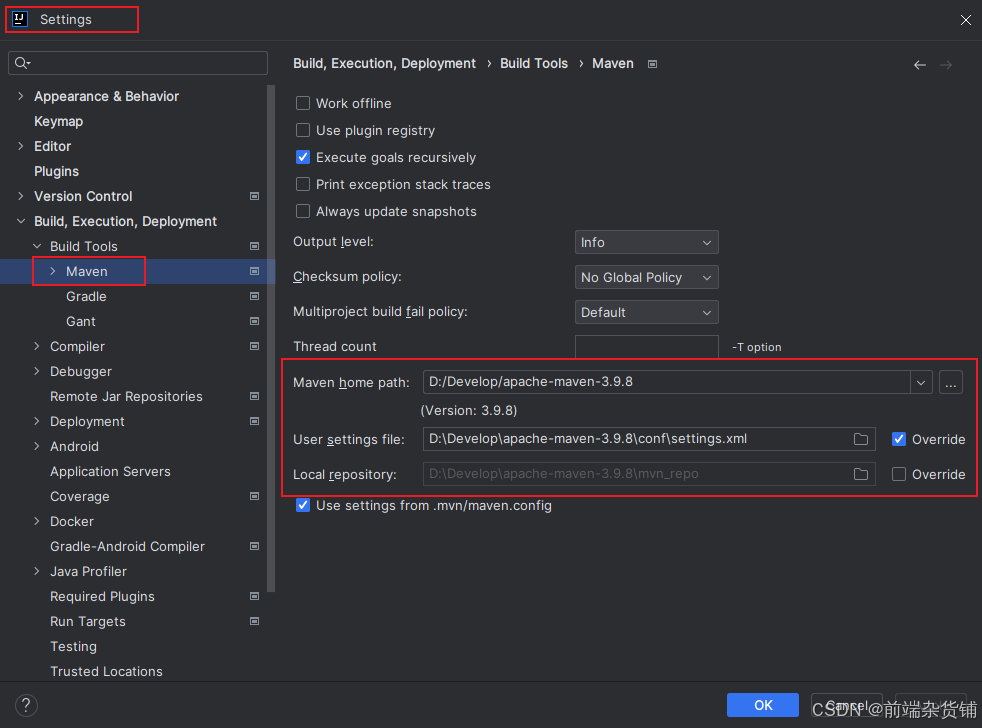The width and height of the screenshot is (982, 728).
Task: Select Gradle under Build Tools
Action: pos(86,296)
